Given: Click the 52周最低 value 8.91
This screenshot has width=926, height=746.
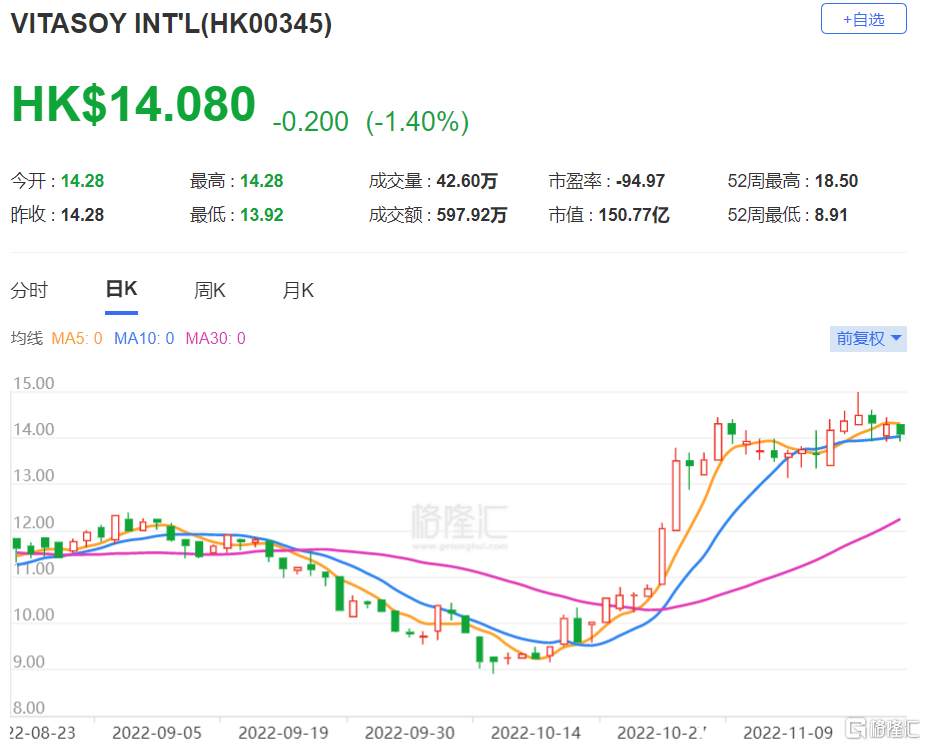Looking at the screenshot, I should pos(832,214).
